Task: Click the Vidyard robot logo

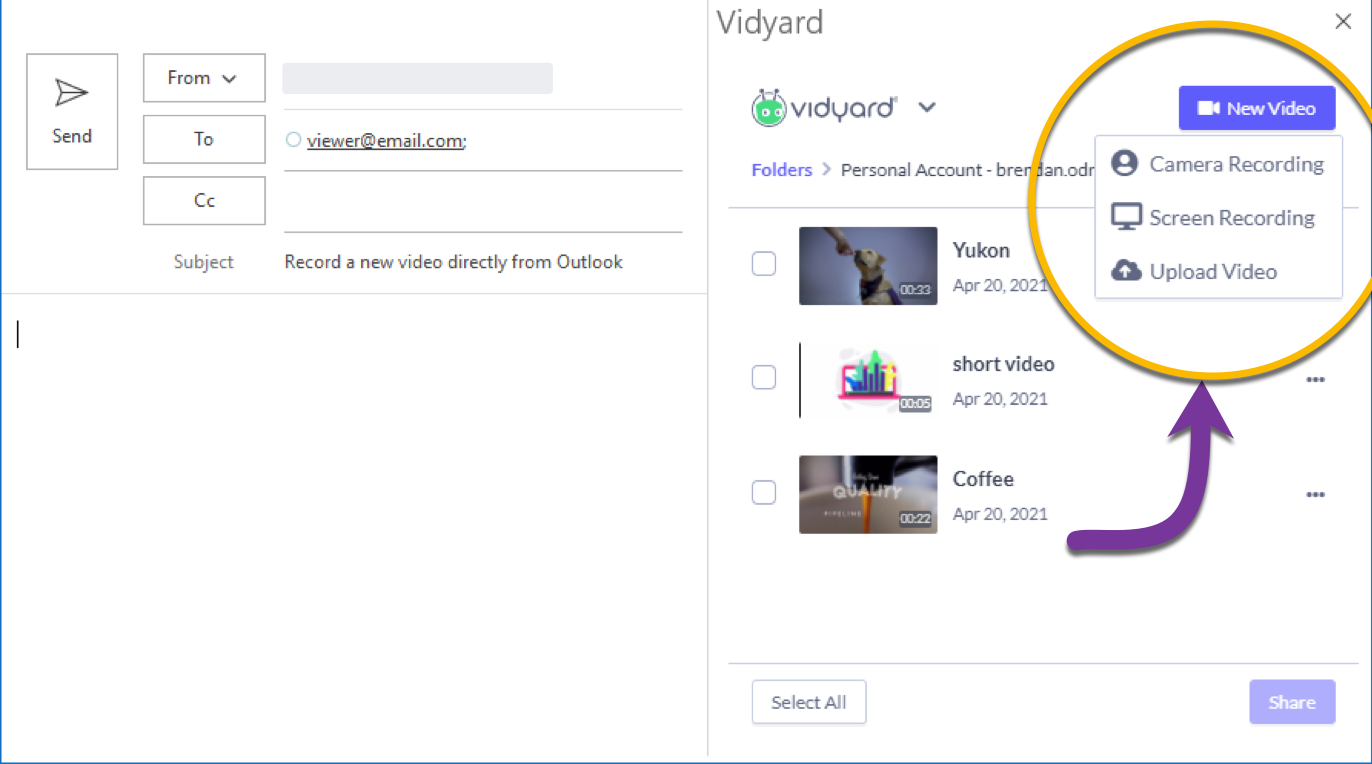Action: coord(768,108)
